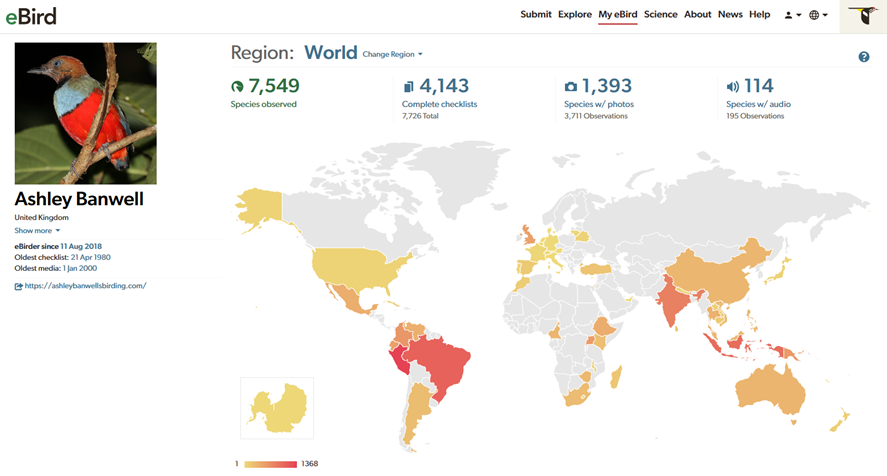Select India on the map
The width and height of the screenshot is (887, 476).
point(672,299)
